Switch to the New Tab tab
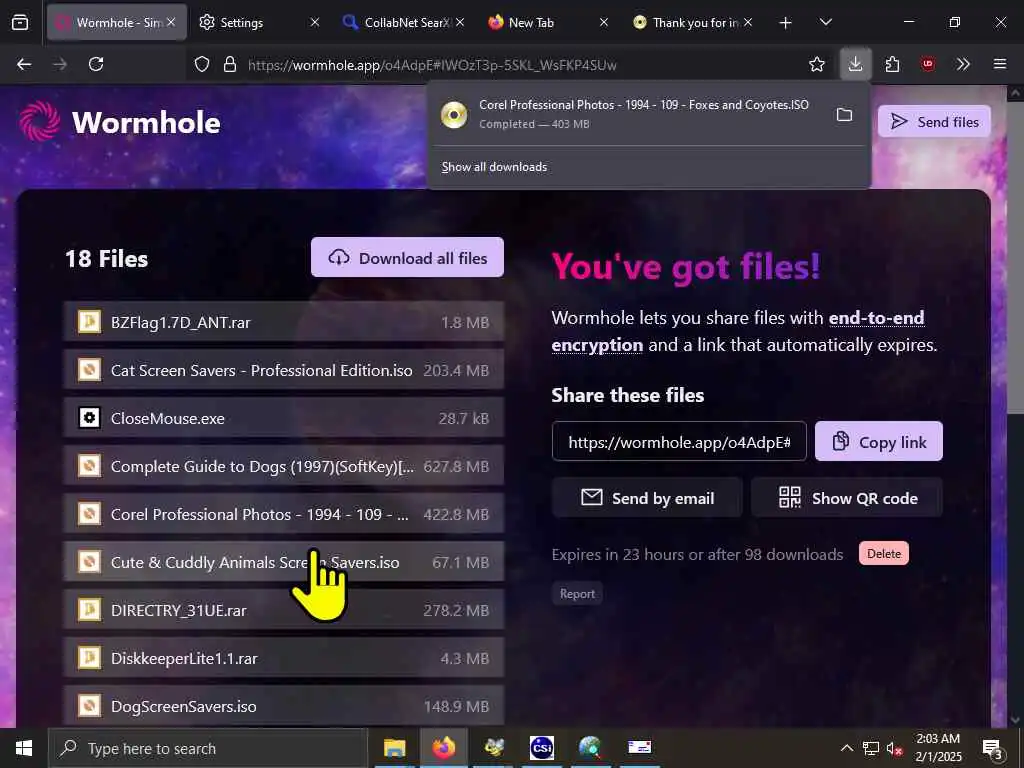The width and height of the screenshot is (1024, 768). pos(530,22)
